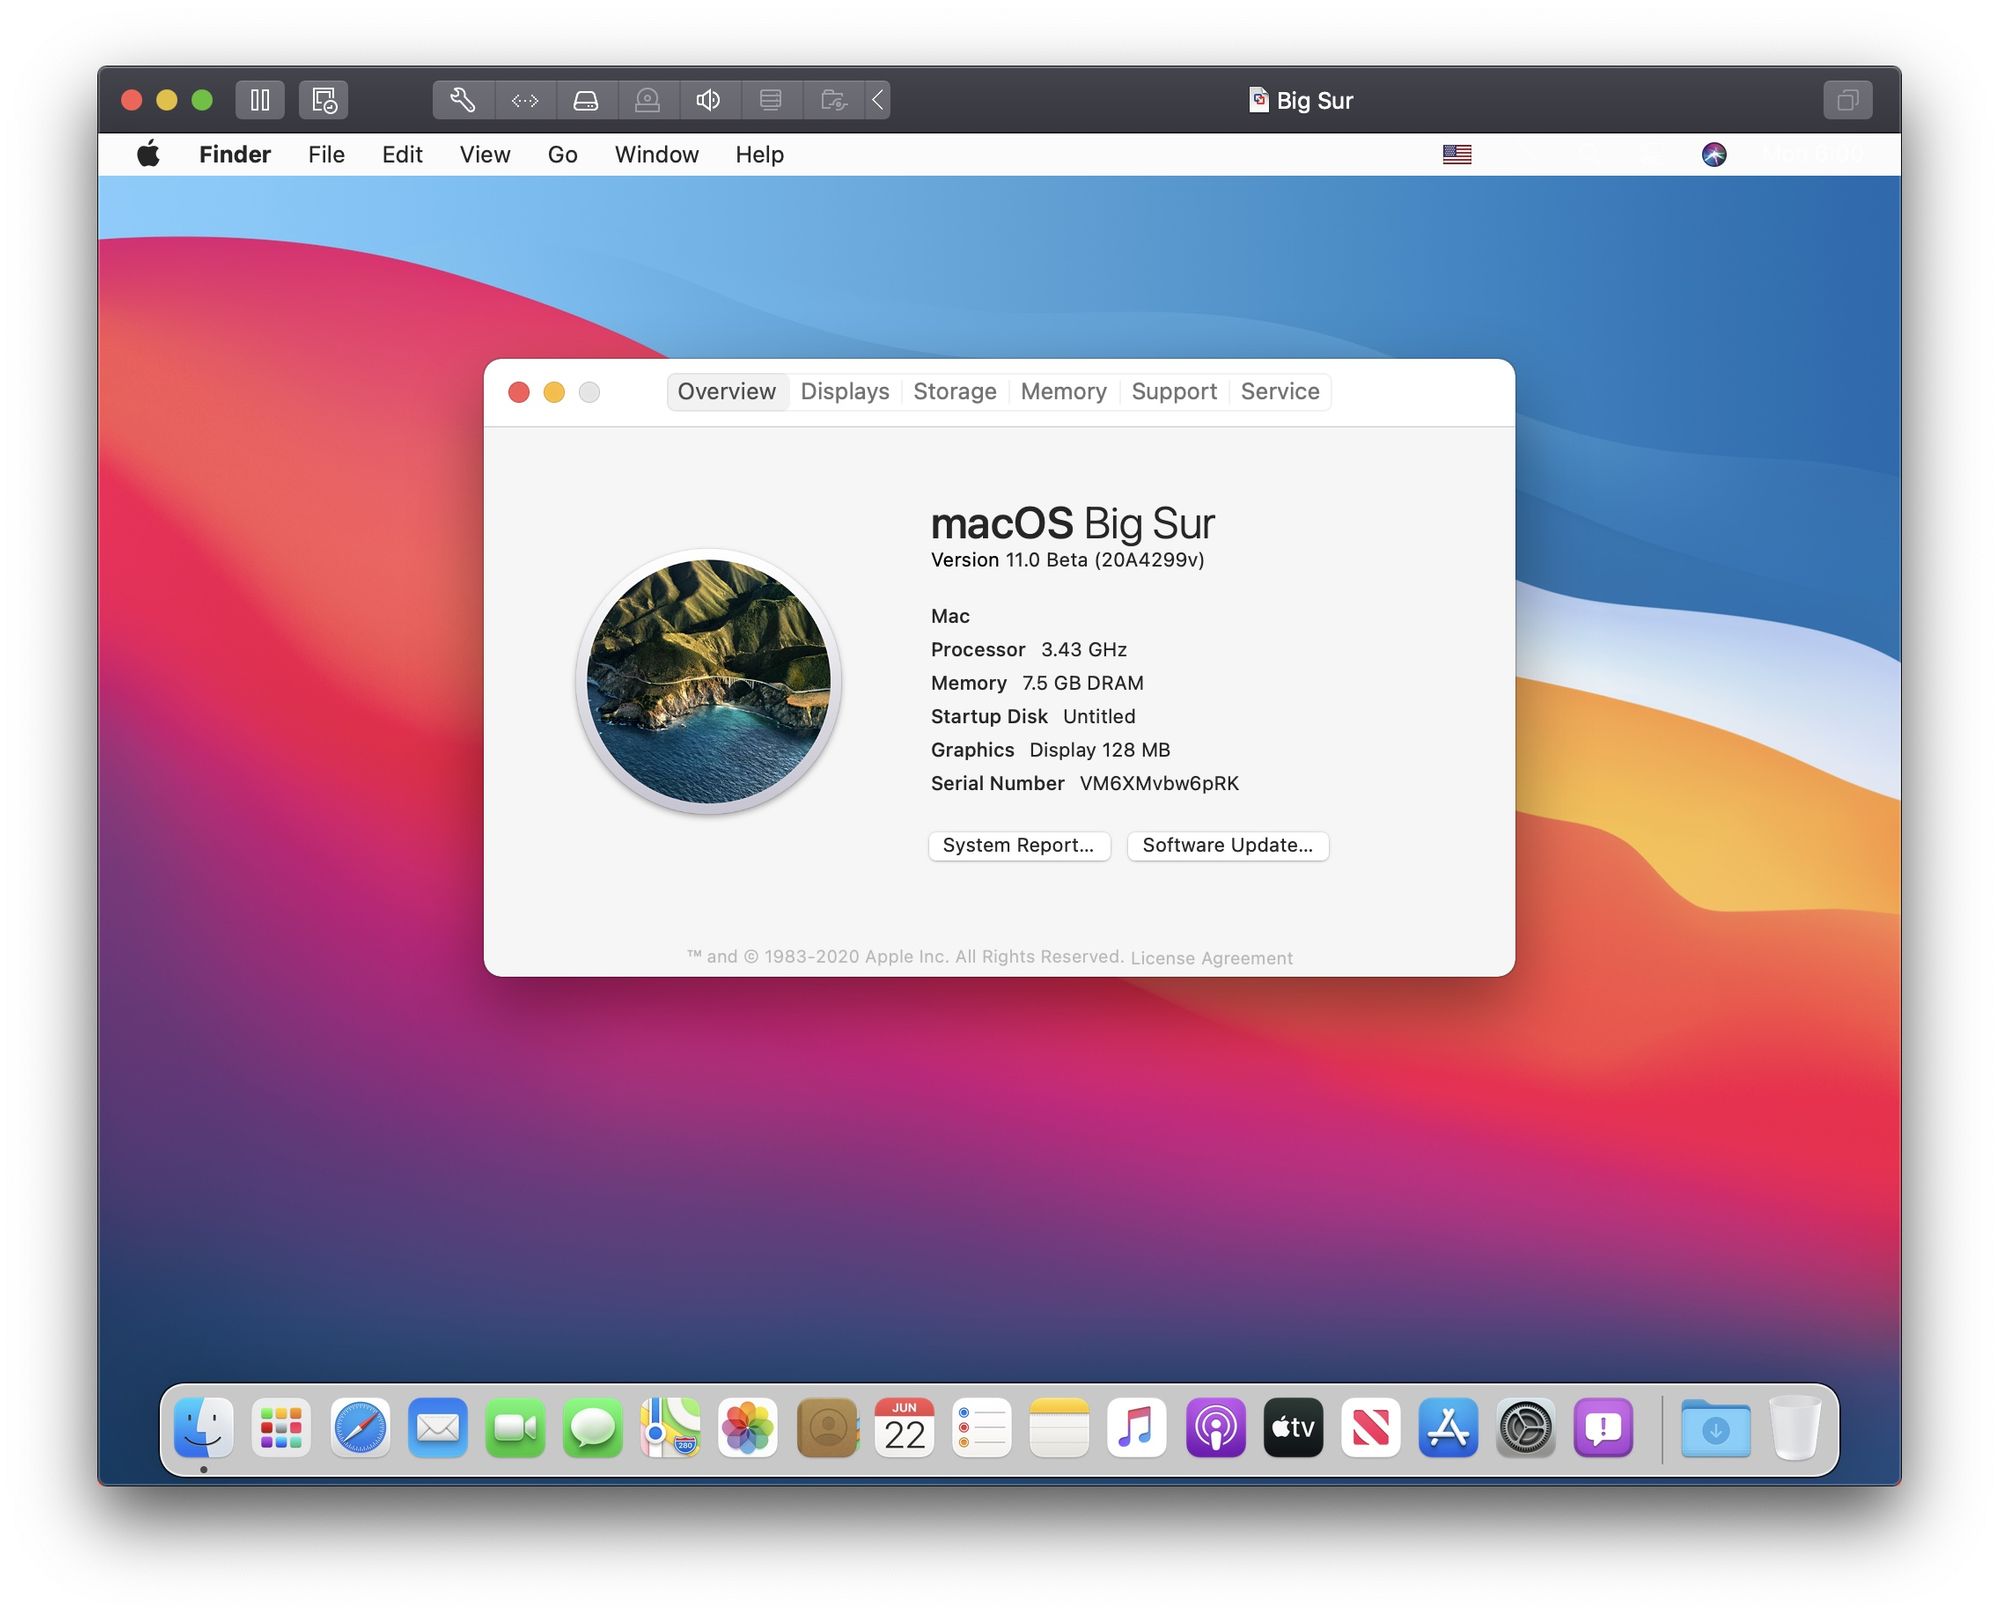Open Apple TV app from Dock
This screenshot has width=2000, height=1616.
point(1293,1430)
